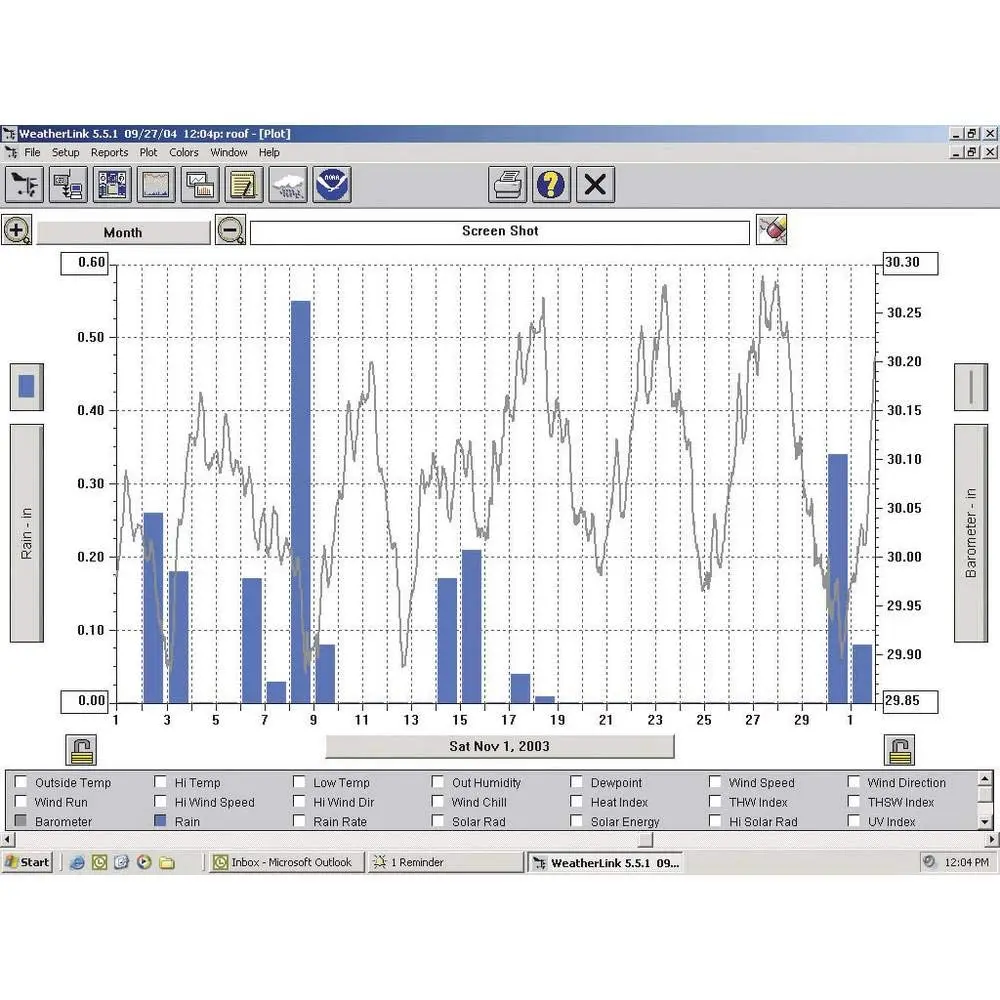
Task: Enable the Wind Run checkbox
Action: tap(21, 801)
